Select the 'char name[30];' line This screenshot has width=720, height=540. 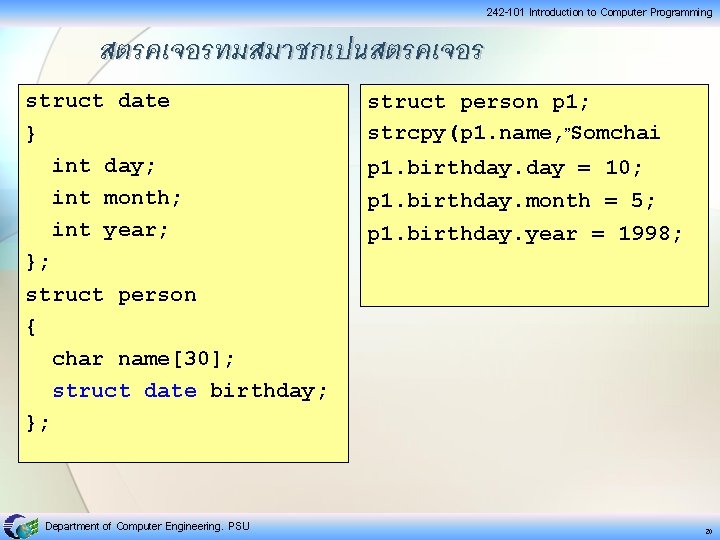point(143,359)
